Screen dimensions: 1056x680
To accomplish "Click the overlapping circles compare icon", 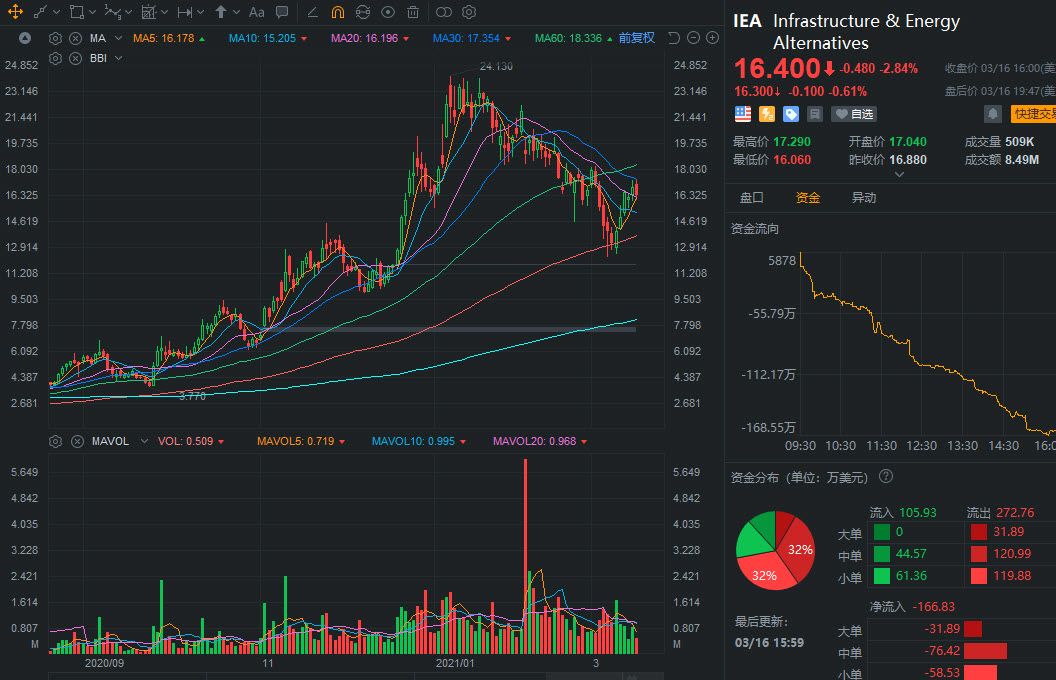I will tap(444, 12).
